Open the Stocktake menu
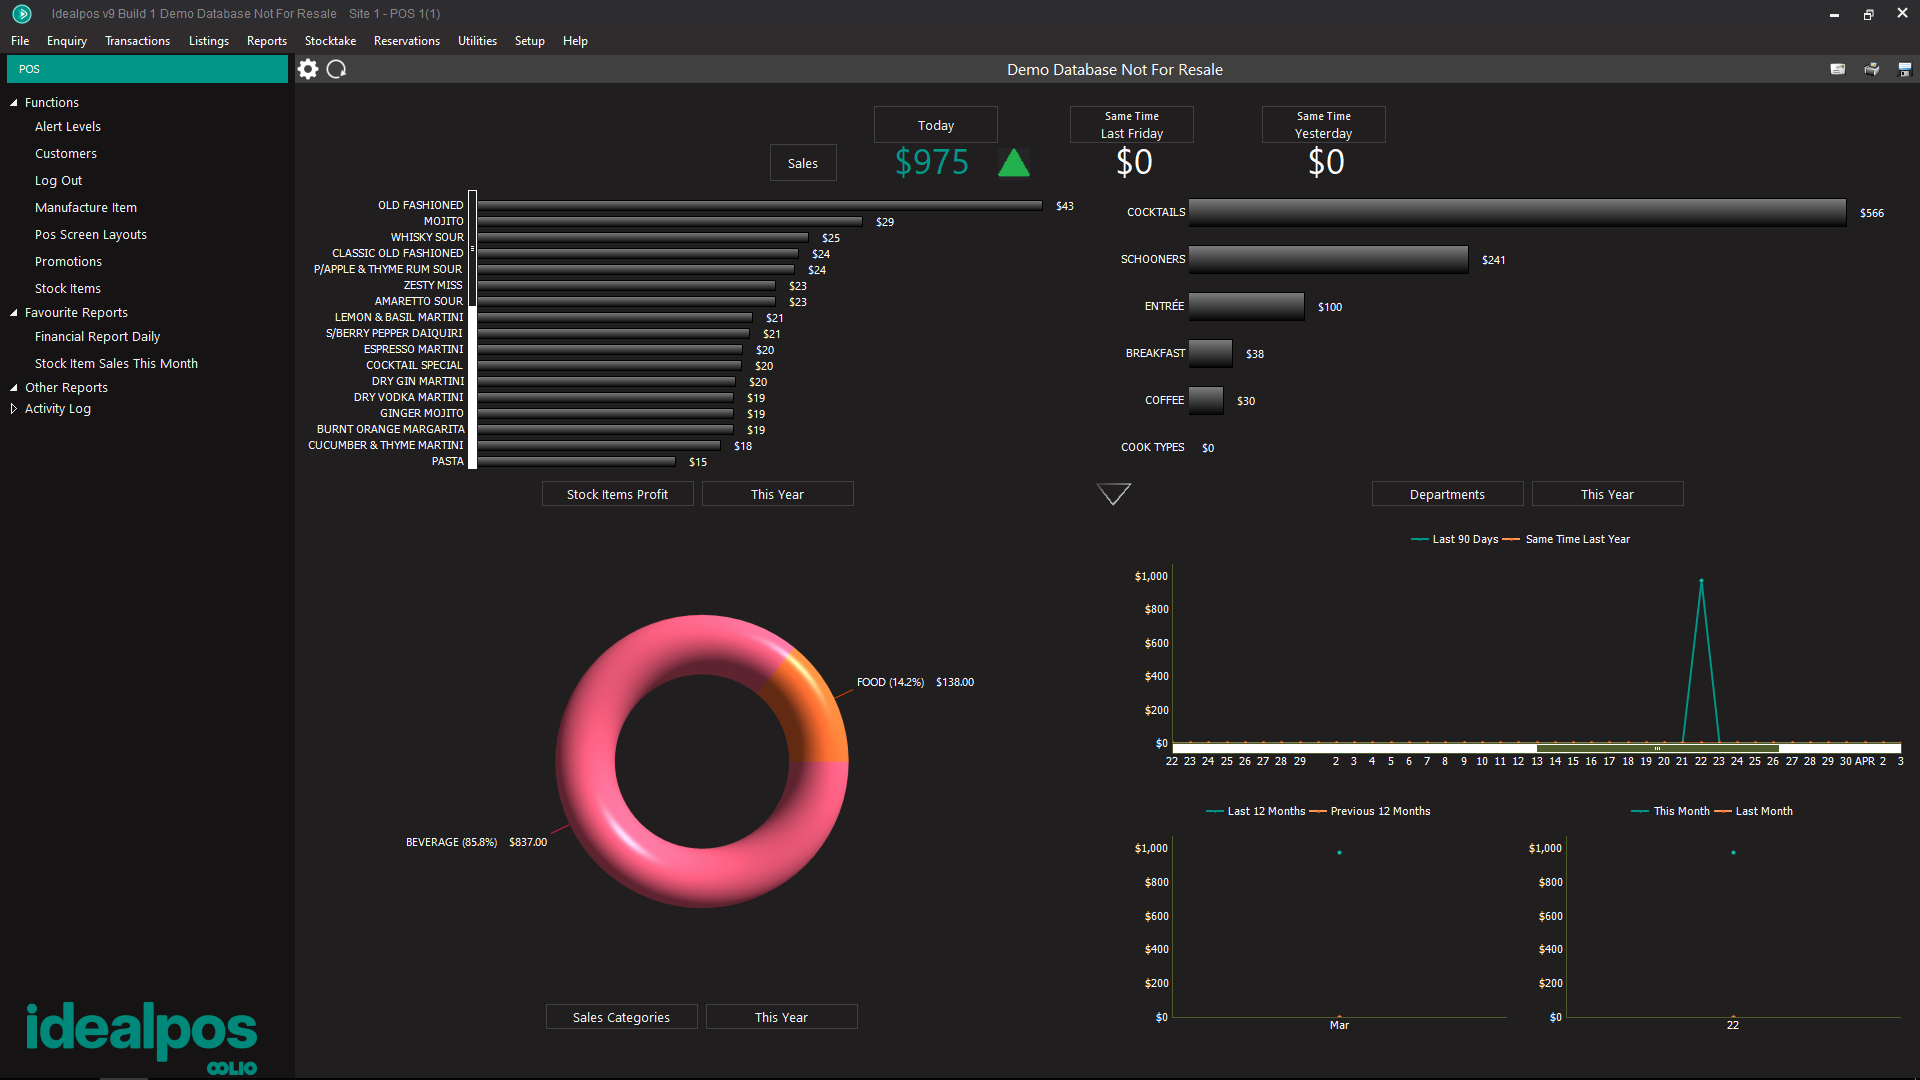The width and height of the screenshot is (1920, 1080). point(330,41)
